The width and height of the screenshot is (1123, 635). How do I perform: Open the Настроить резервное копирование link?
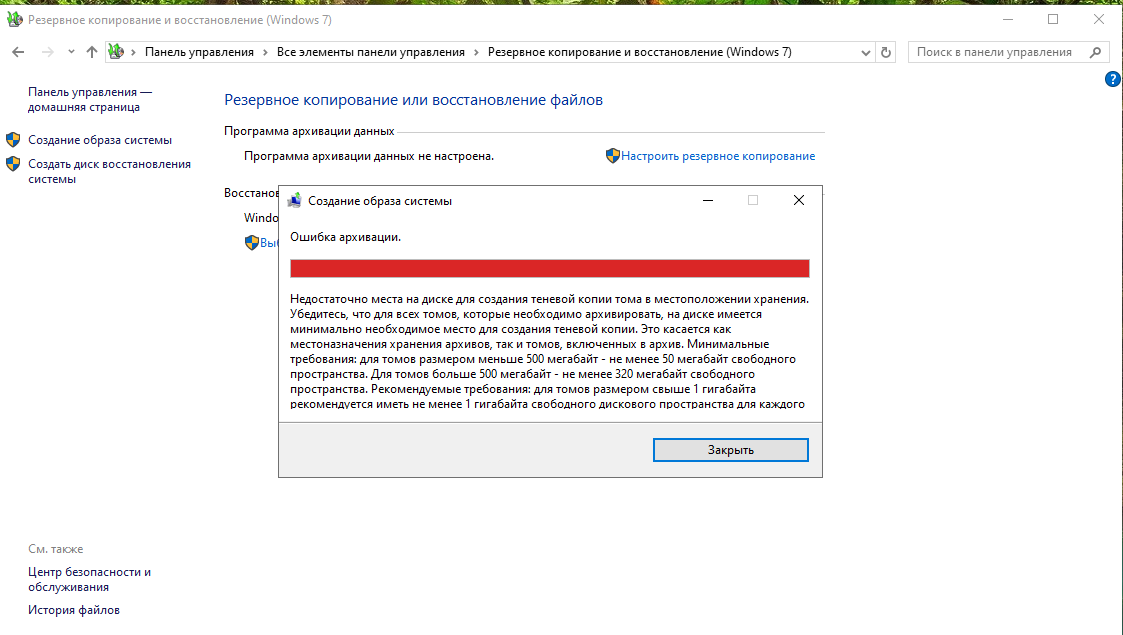(718, 156)
